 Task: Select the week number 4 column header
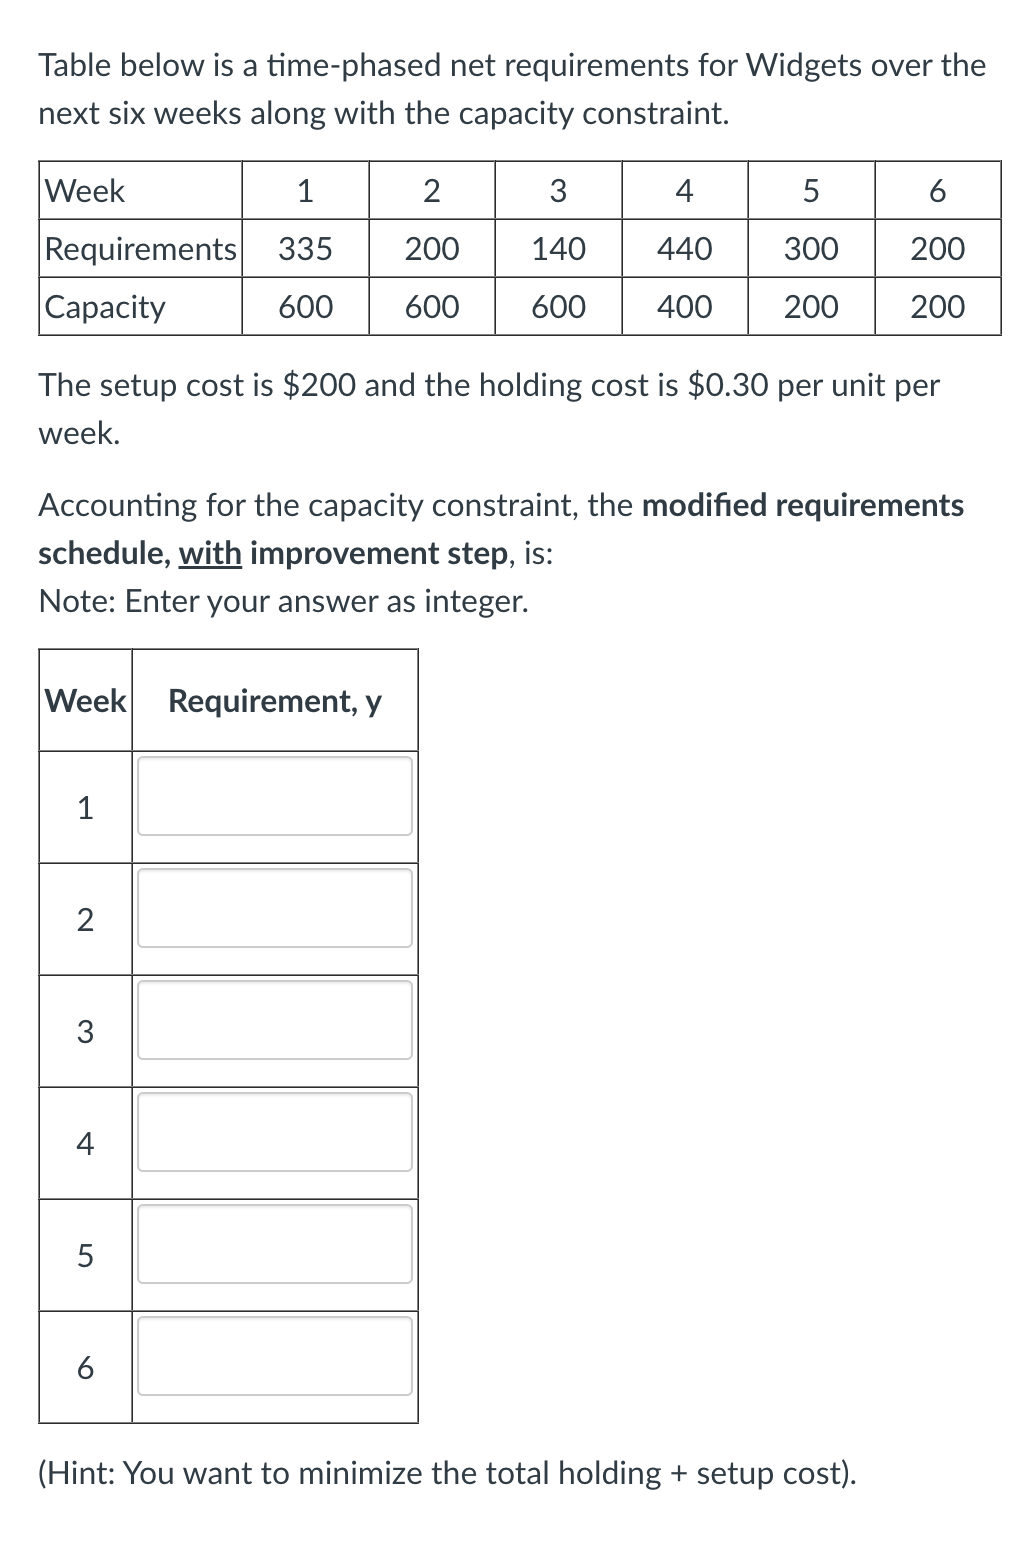tap(683, 191)
